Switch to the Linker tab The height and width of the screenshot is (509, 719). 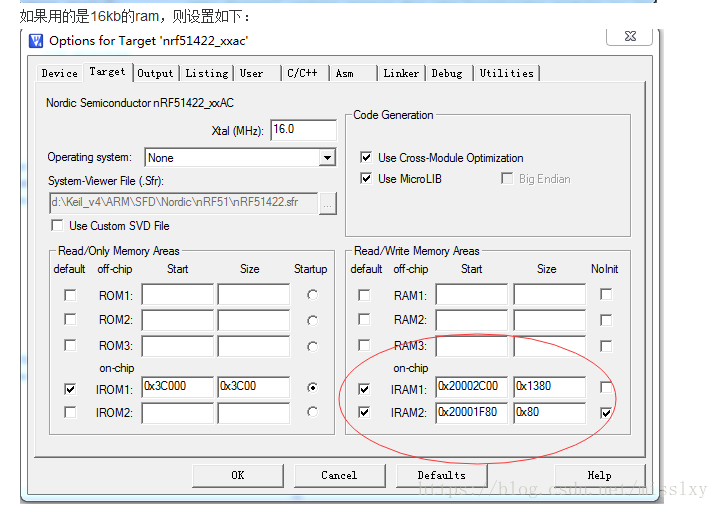point(401,73)
